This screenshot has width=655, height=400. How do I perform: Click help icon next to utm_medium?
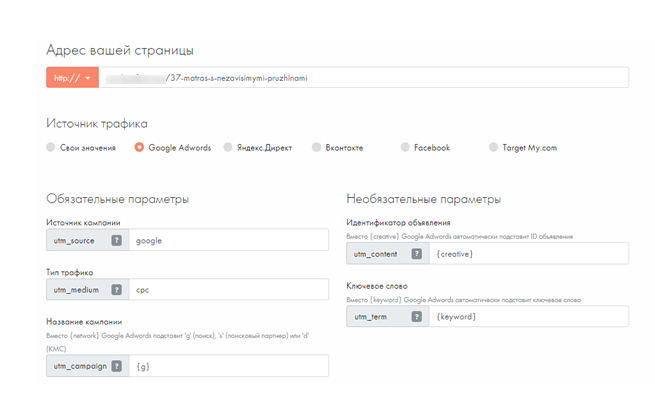pos(116,289)
